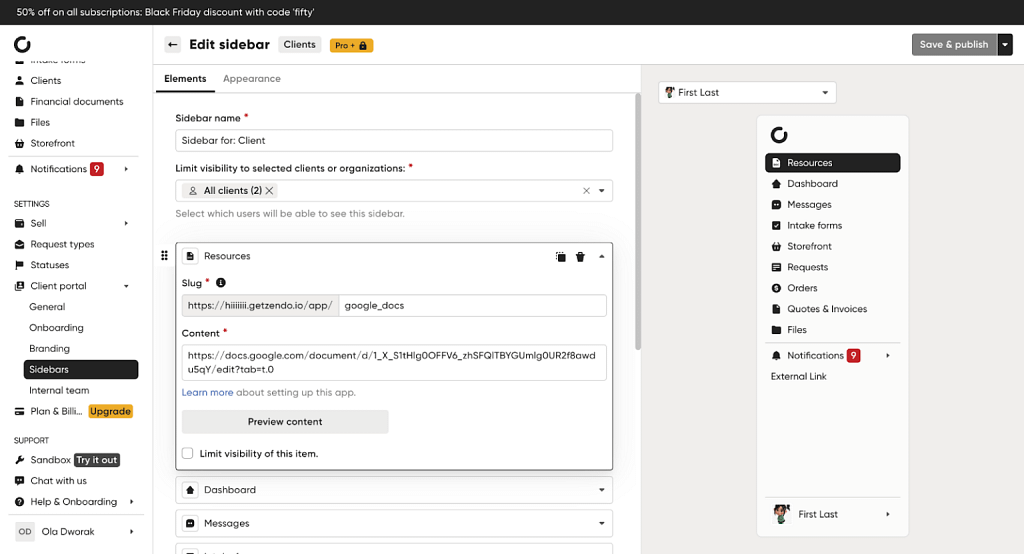Collapse the Resources element panel
This screenshot has height=554, width=1024.
coord(601,257)
